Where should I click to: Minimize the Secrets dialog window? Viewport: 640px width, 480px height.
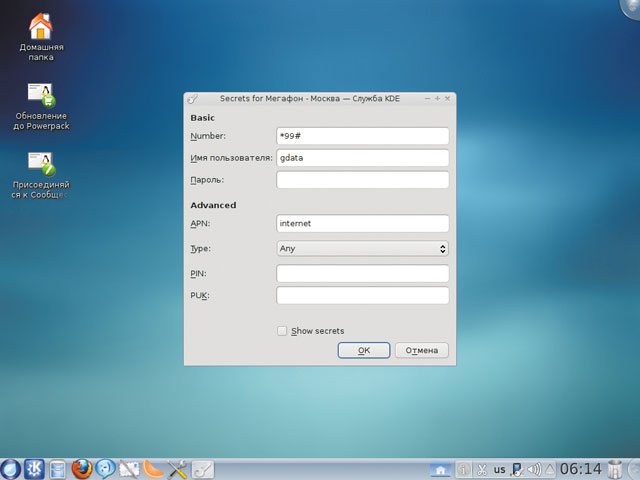tap(427, 98)
